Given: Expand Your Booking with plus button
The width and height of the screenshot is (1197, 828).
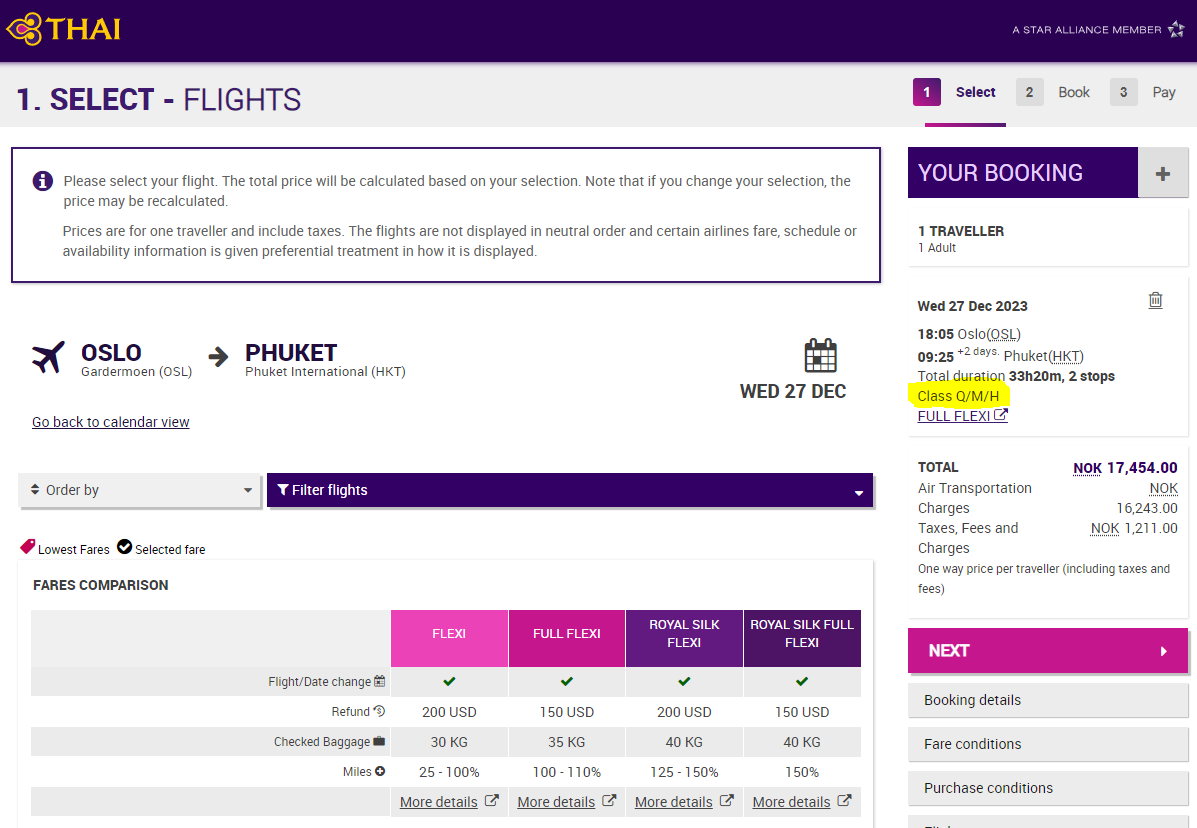Looking at the screenshot, I should [1163, 173].
